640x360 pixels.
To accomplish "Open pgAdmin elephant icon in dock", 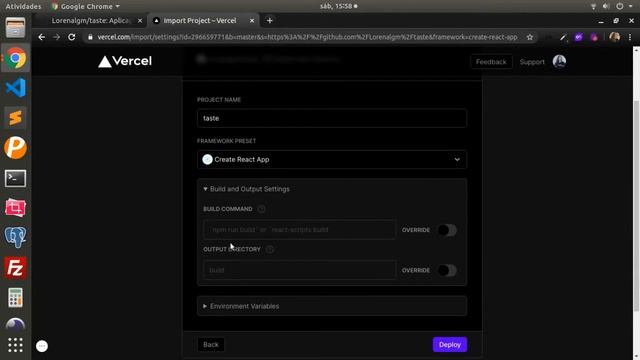I will (16, 237).
